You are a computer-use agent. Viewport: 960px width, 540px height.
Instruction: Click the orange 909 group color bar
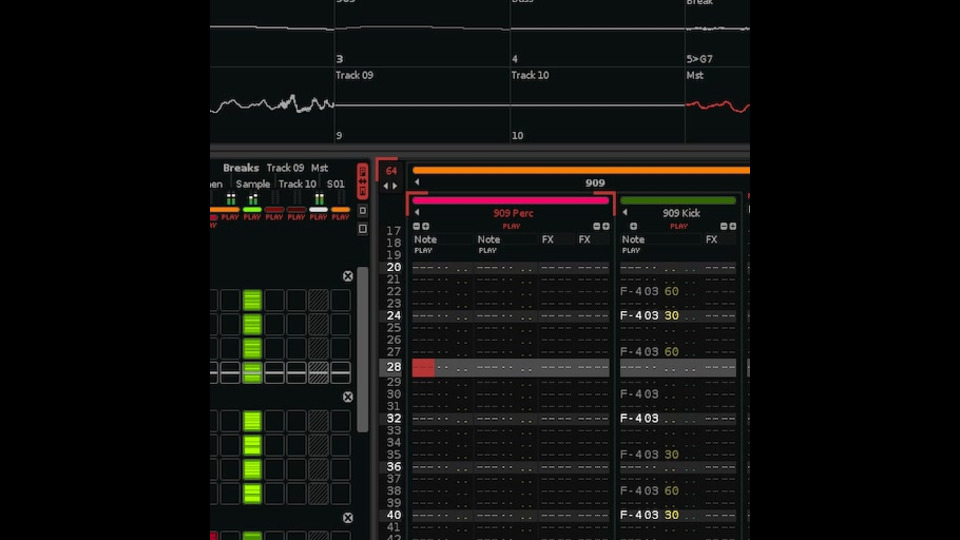point(581,170)
